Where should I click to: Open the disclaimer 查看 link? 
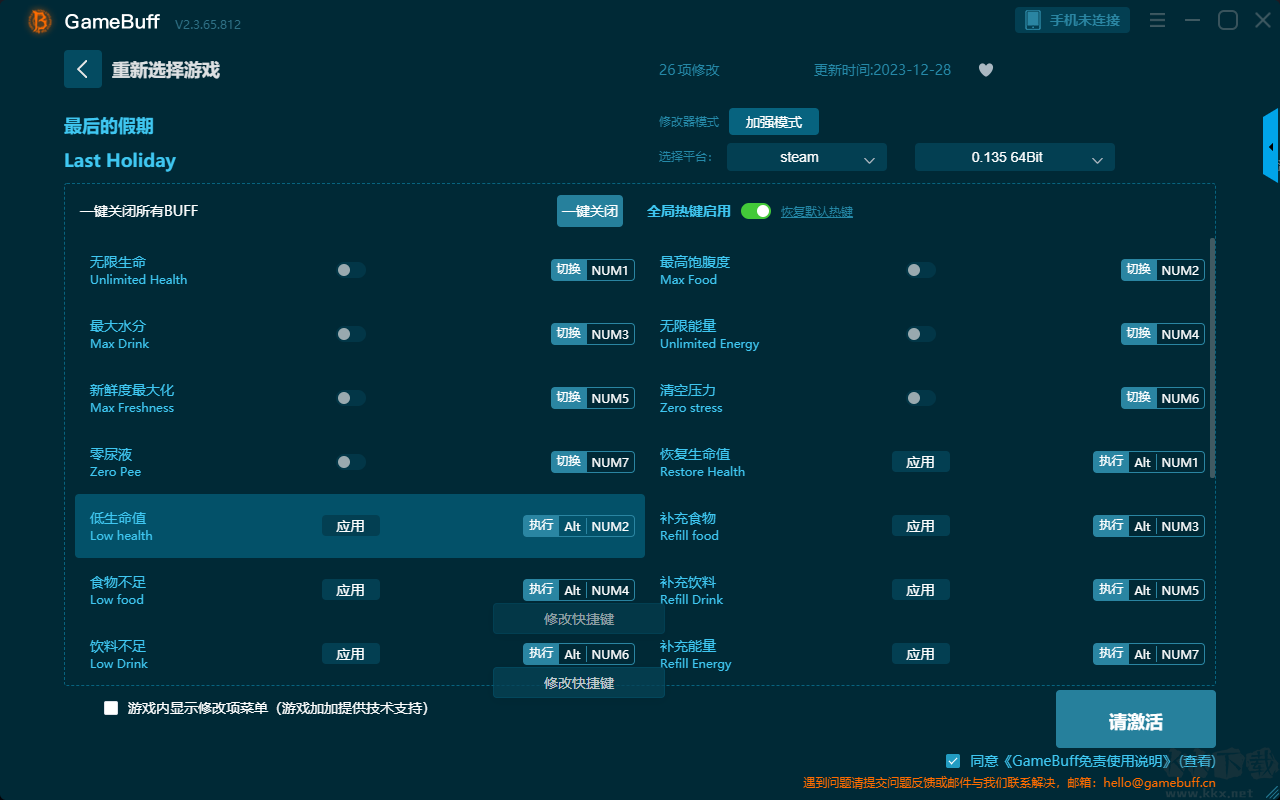click(x=1196, y=761)
